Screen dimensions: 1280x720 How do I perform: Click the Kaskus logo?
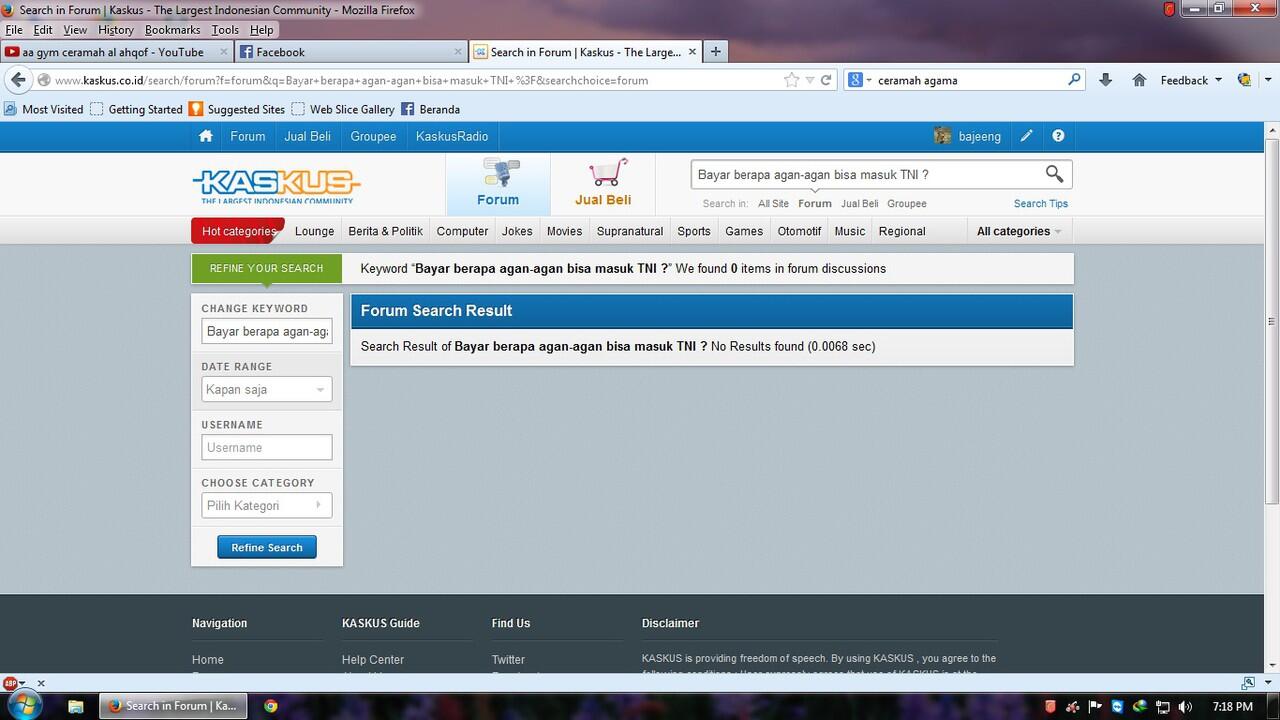276,185
